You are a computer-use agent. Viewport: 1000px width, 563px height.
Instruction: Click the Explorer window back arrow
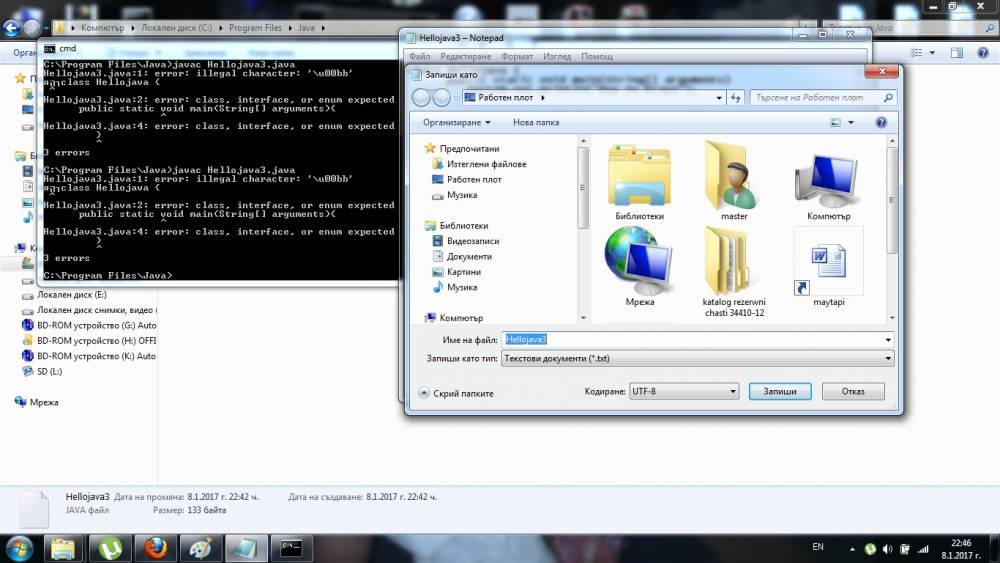point(11,27)
